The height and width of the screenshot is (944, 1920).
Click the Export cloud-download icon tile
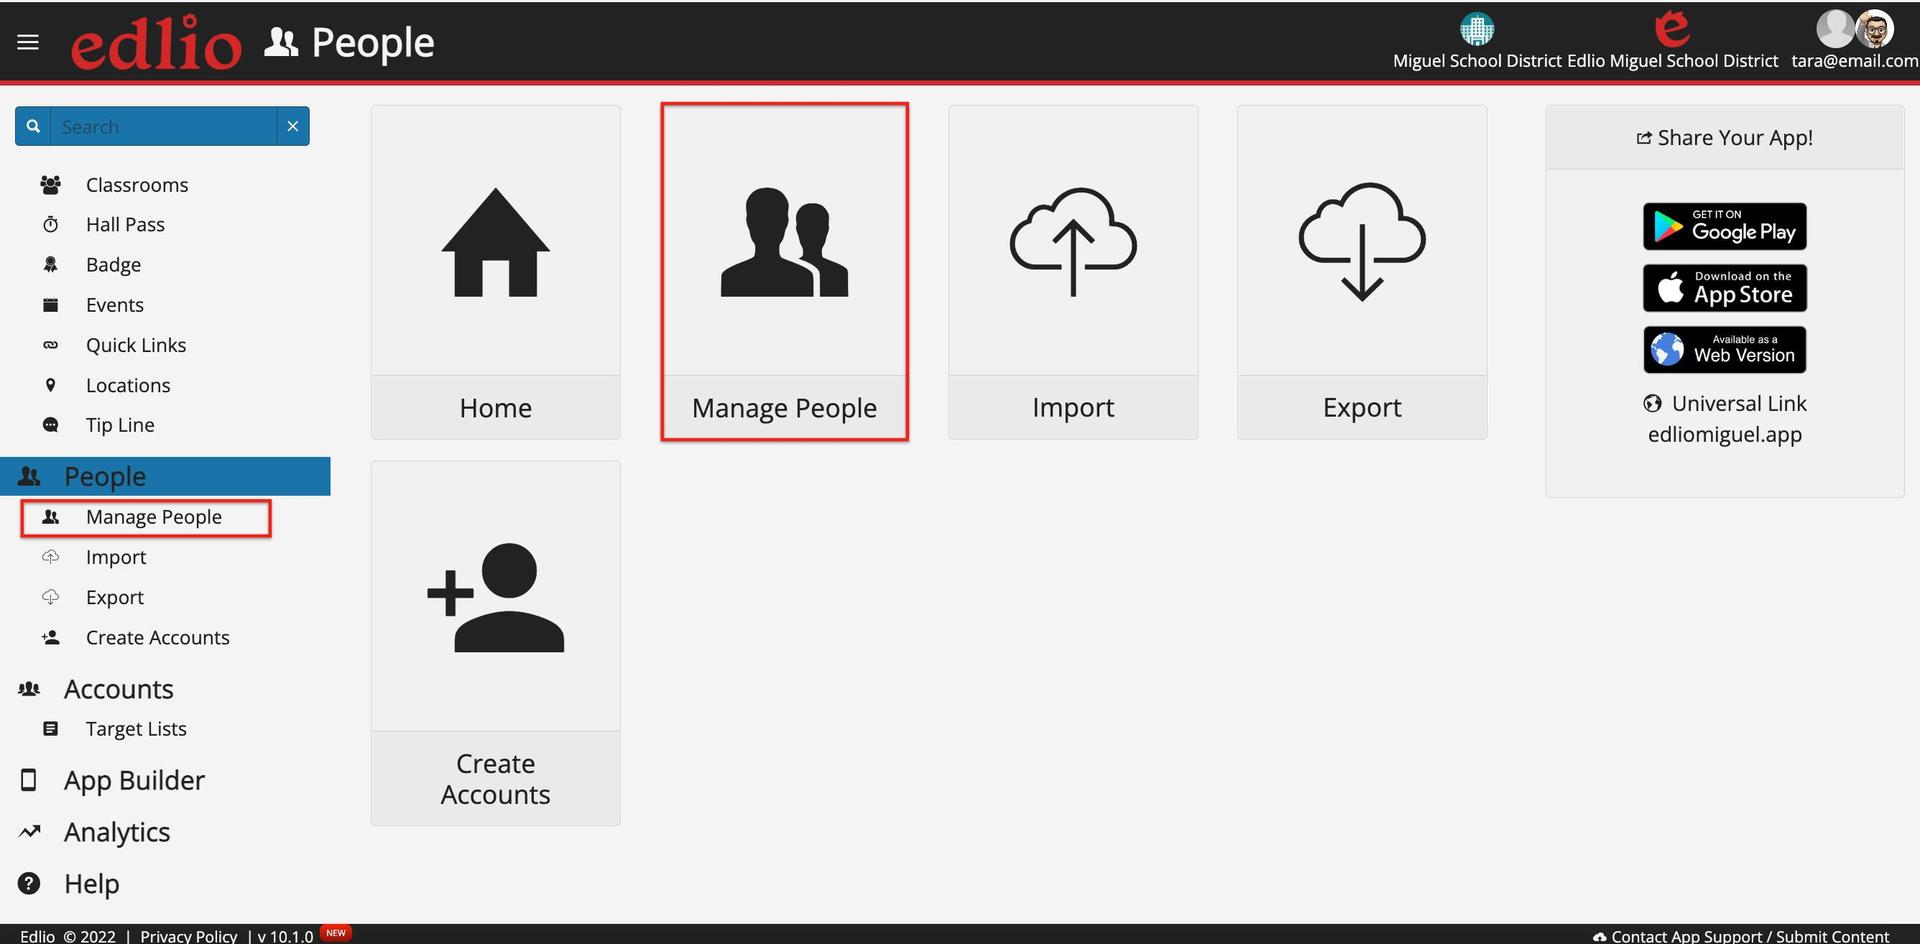[x=1362, y=241]
